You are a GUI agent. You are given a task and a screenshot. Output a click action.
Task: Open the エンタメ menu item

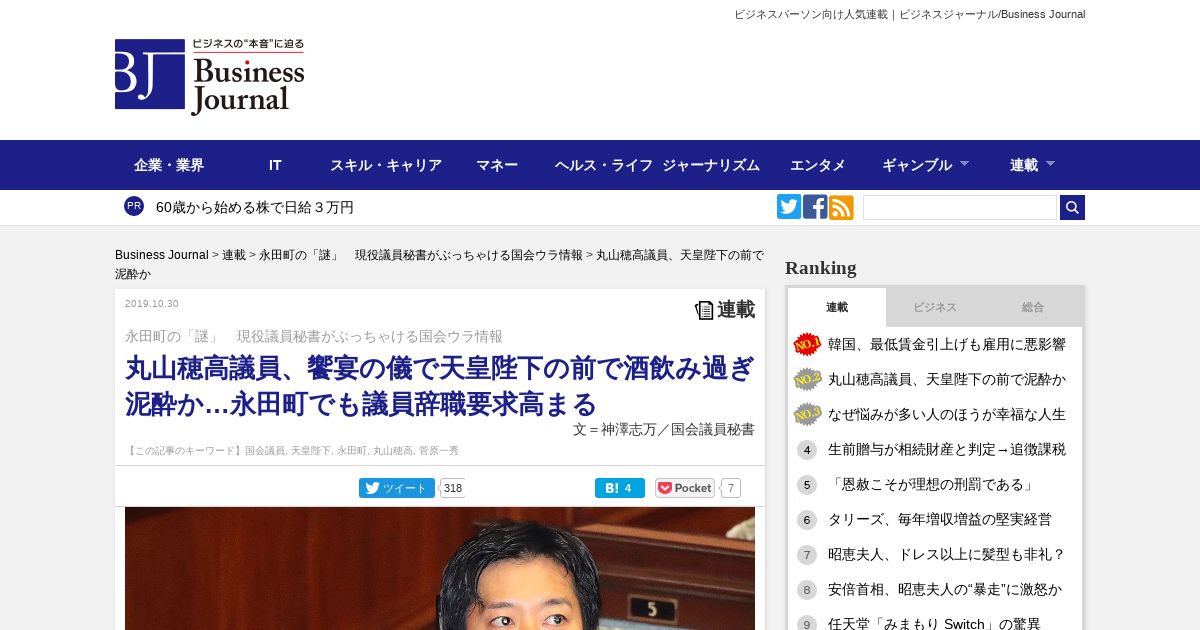(818, 165)
